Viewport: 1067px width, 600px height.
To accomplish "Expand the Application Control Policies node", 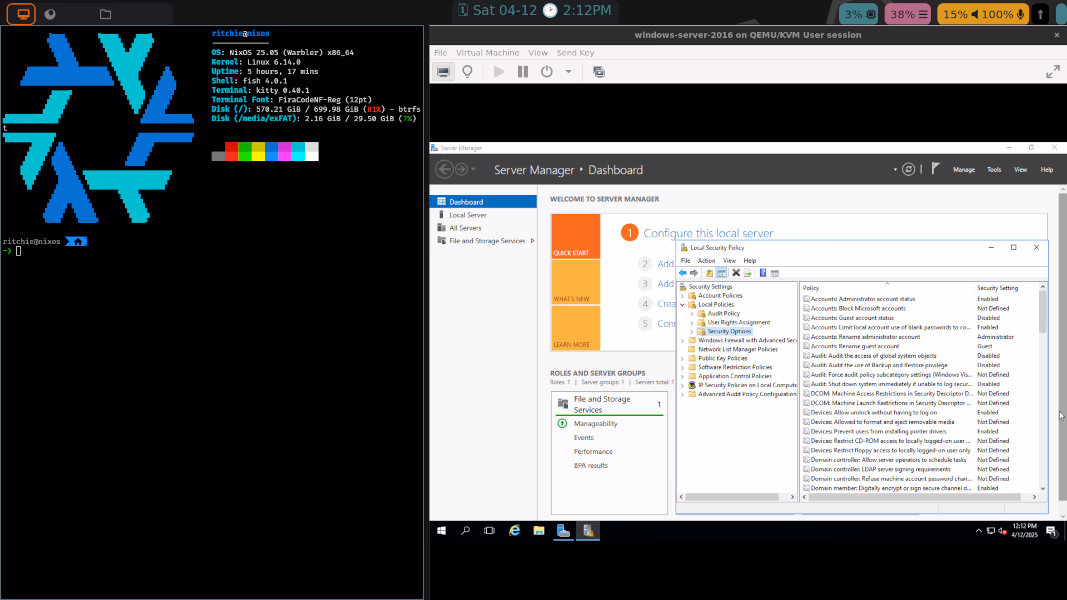I will tap(683, 376).
